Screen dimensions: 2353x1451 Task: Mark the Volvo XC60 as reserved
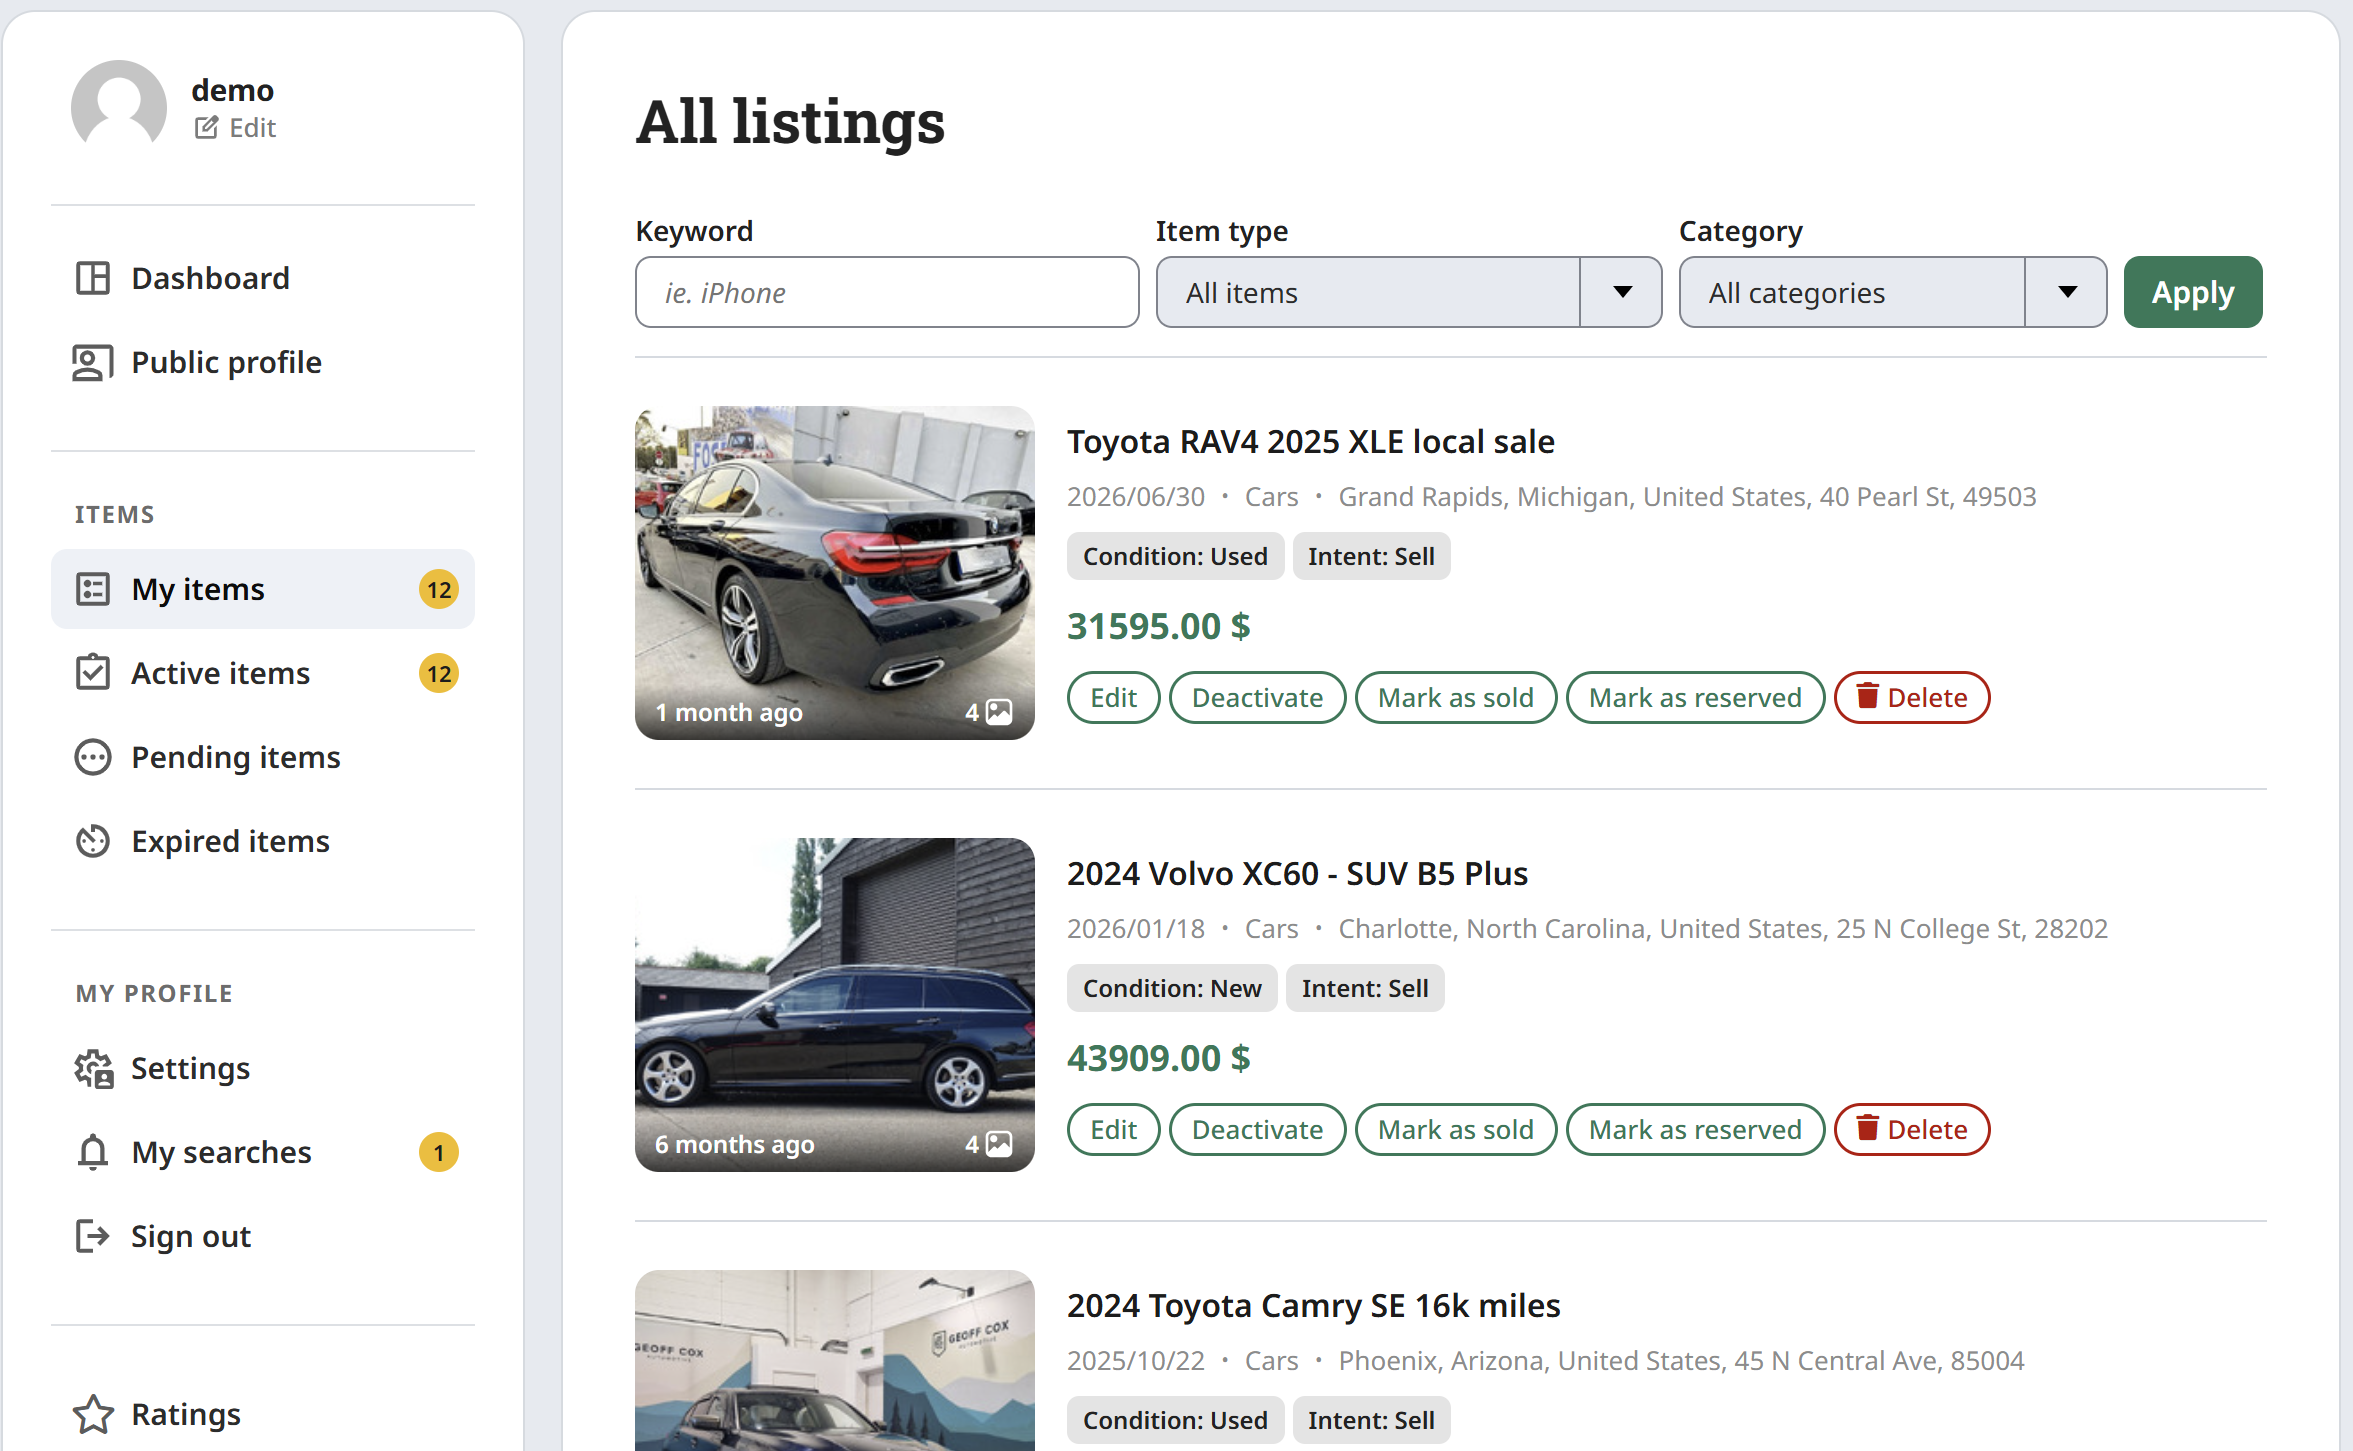click(1695, 1129)
